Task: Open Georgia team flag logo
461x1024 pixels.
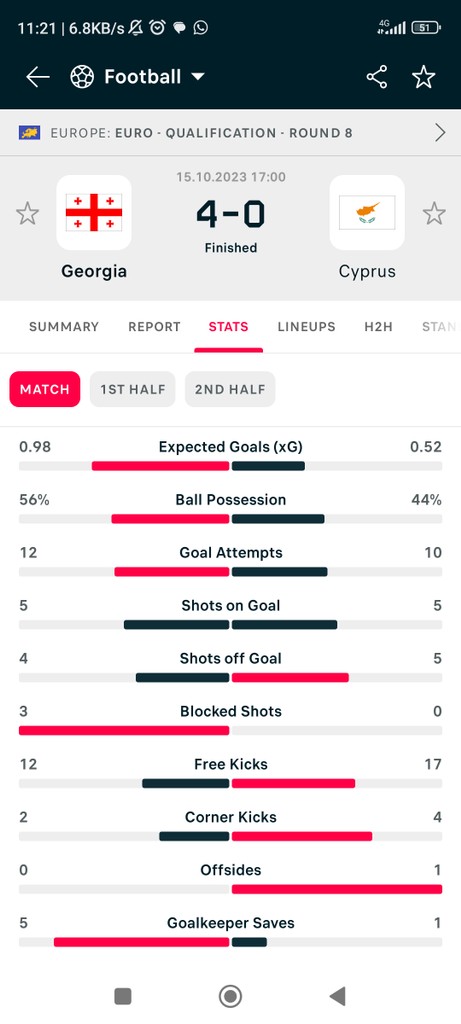Action: tap(94, 213)
